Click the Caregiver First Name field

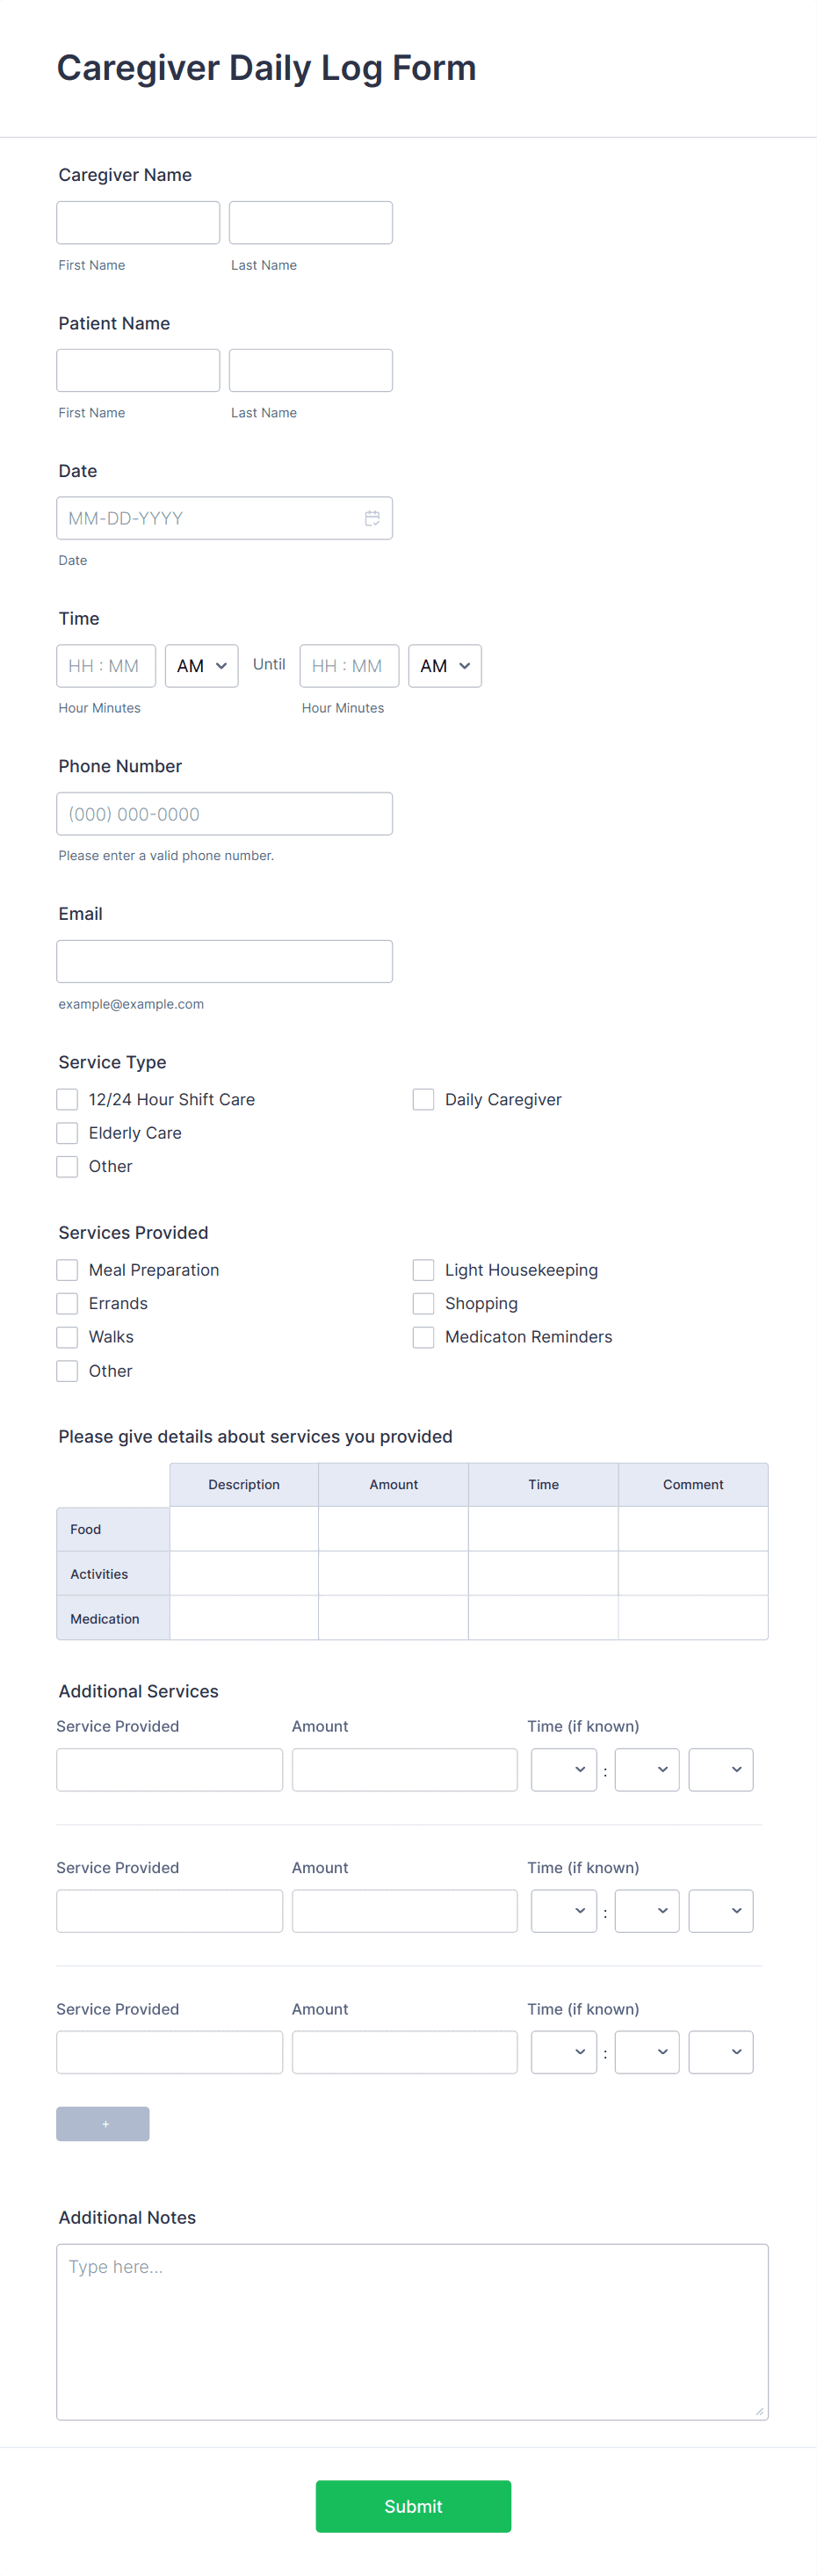point(137,221)
